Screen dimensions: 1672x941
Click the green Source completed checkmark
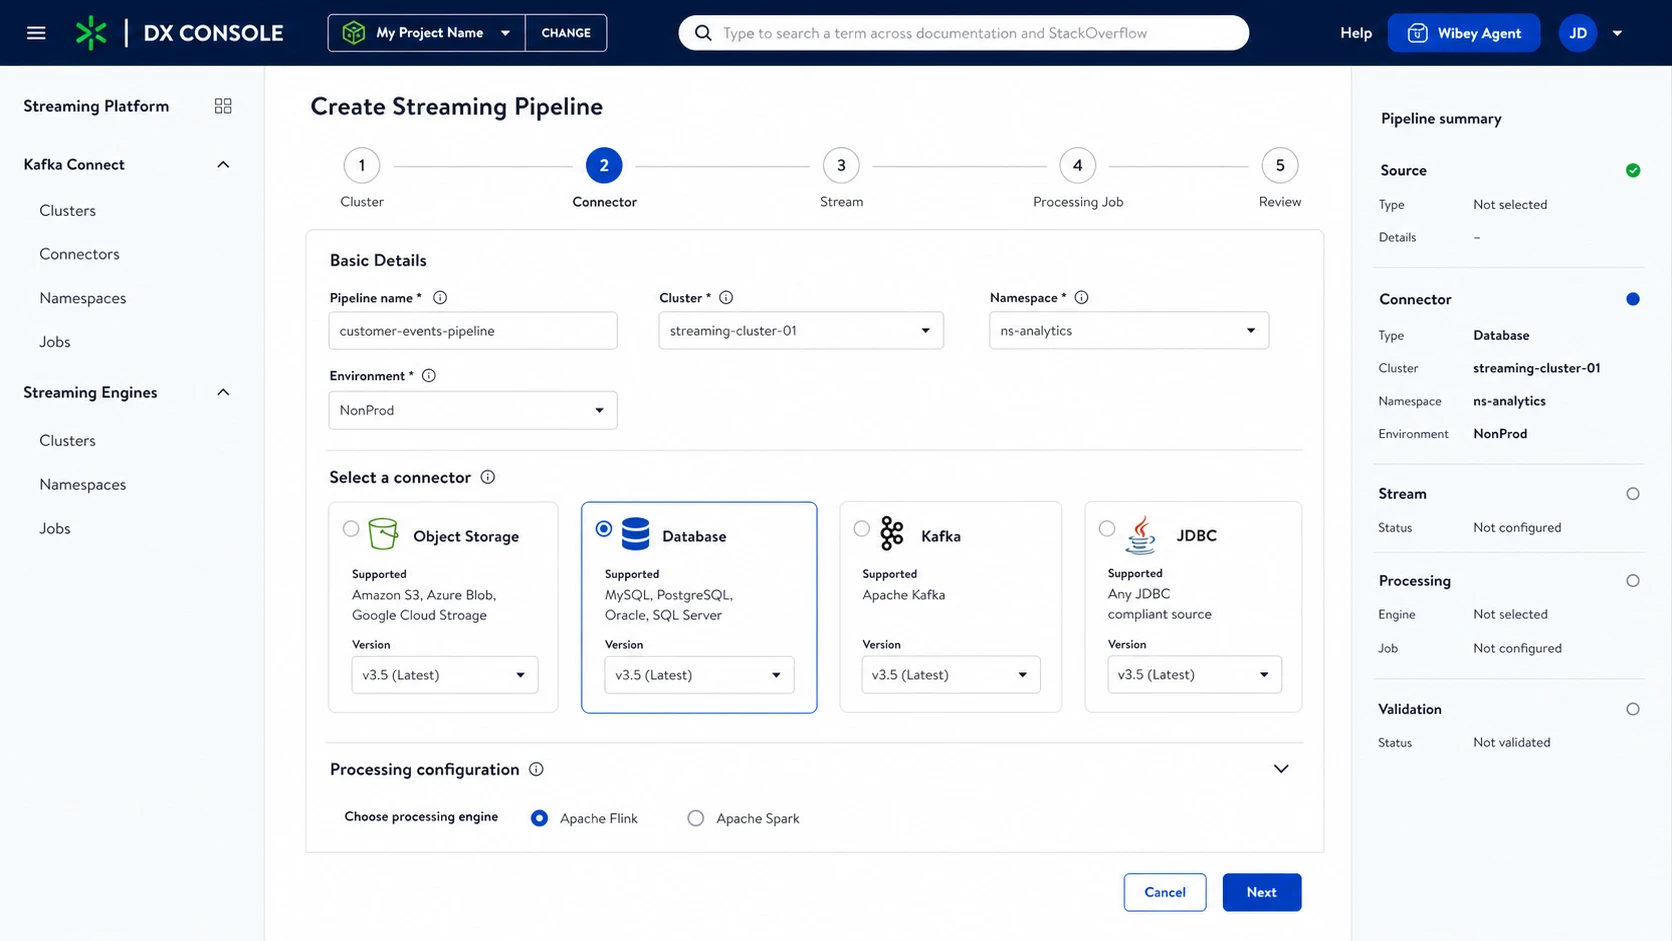click(x=1633, y=170)
